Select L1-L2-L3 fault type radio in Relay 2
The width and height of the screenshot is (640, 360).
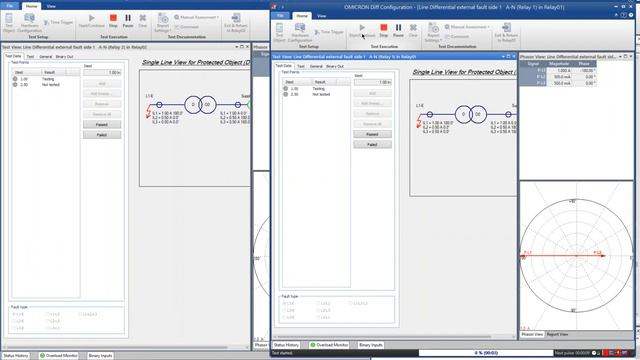80,314
